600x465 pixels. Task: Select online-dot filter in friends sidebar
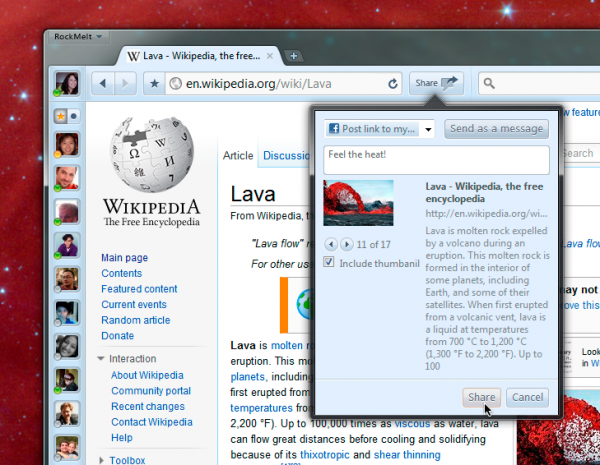click(x=74, y=116)
